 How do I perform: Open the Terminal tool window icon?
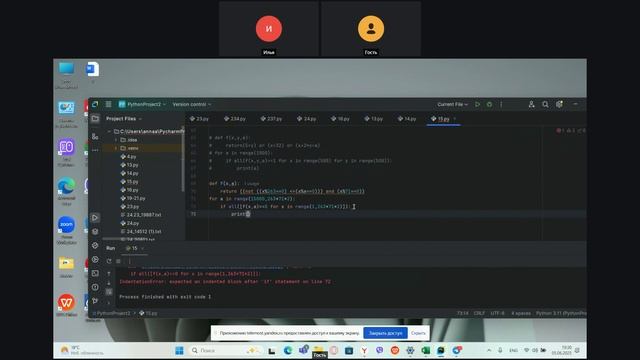95,273
